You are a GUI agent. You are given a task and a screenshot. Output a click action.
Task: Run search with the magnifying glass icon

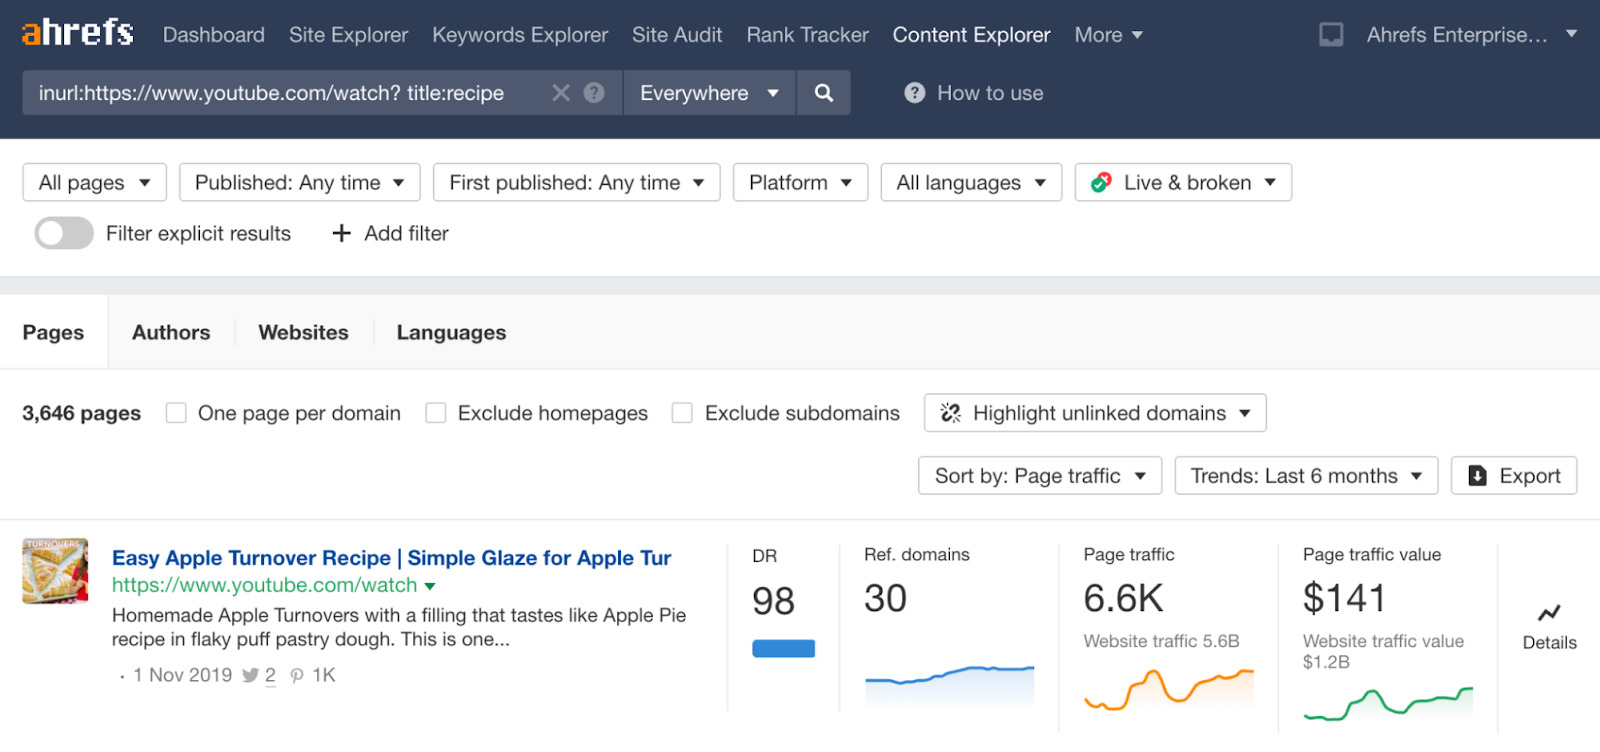[823, 93]
